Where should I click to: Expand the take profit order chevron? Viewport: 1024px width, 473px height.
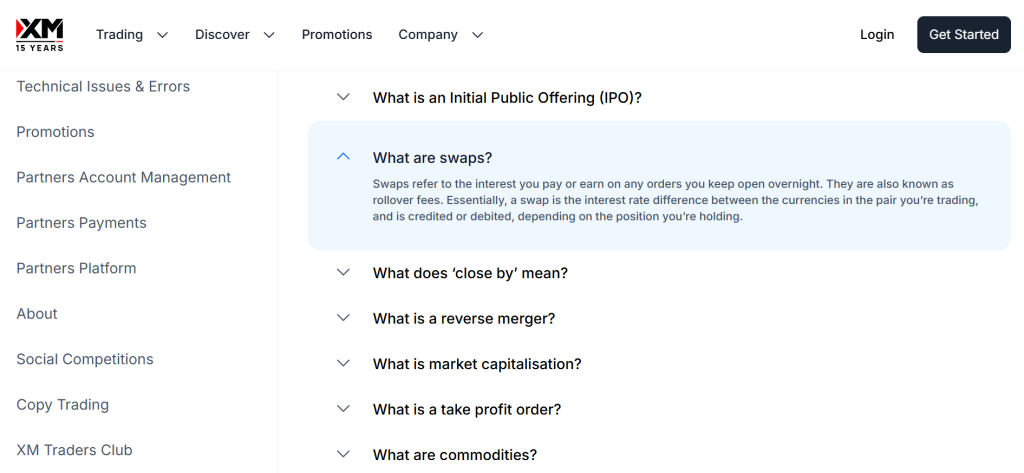(x=344, y=409)
